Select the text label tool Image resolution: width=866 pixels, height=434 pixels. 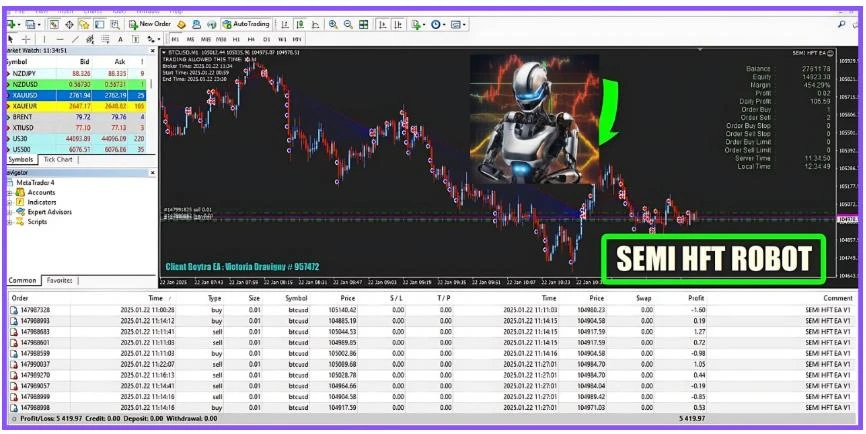(x=135, y=39)
